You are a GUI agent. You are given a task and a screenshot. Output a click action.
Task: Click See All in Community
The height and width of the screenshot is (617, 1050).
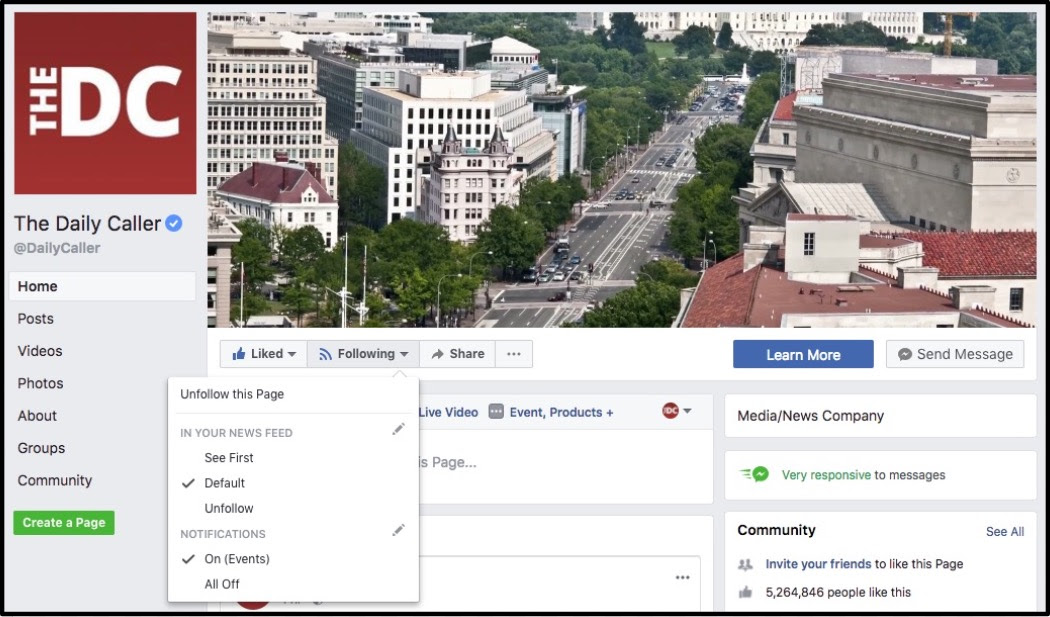[1004, 532]
